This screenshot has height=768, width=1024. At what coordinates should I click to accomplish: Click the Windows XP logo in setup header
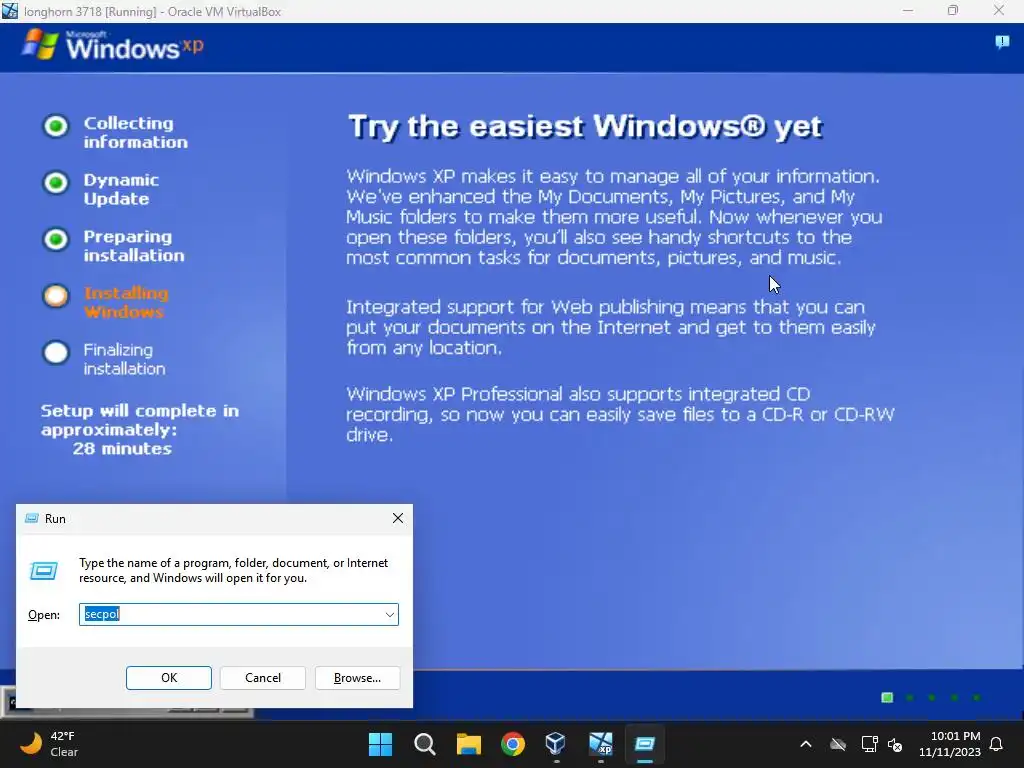[x=112, y=46]
